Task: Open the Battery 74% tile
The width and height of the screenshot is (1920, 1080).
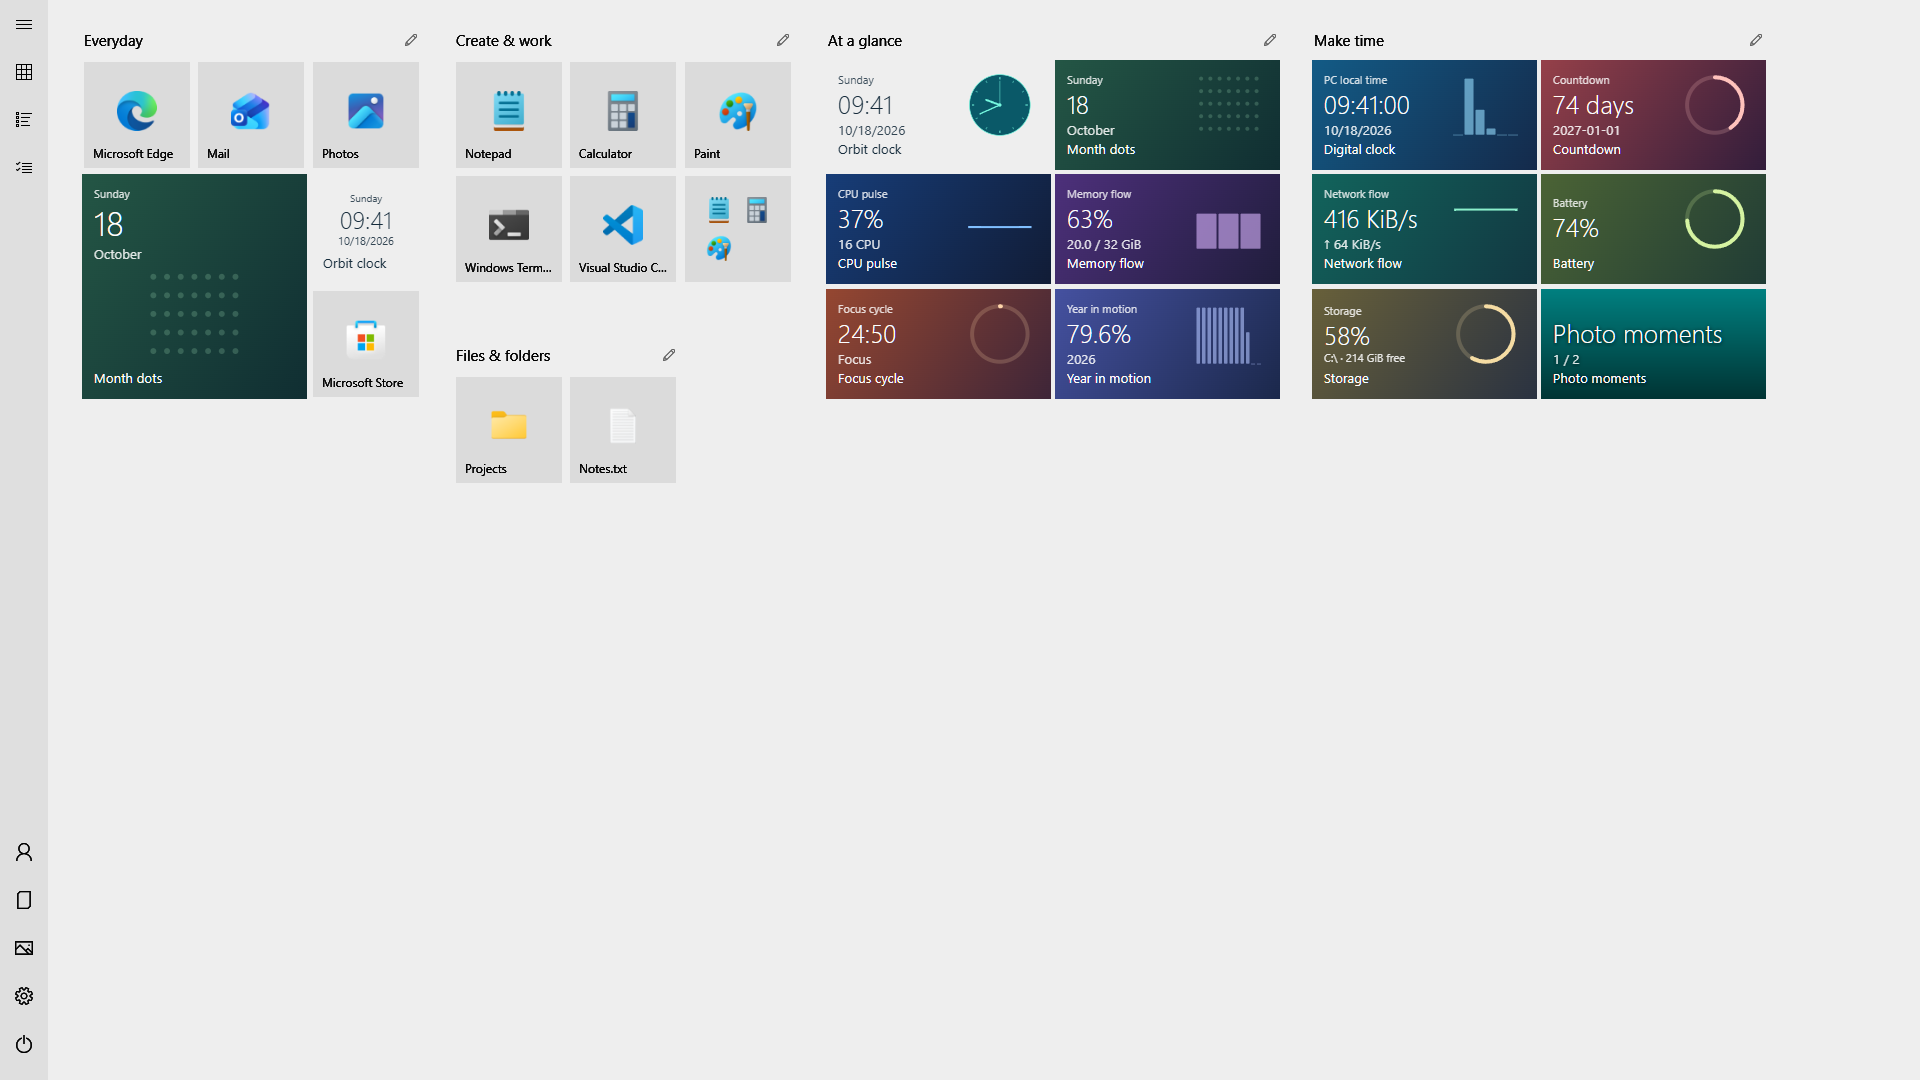Action: [1653, 229]
